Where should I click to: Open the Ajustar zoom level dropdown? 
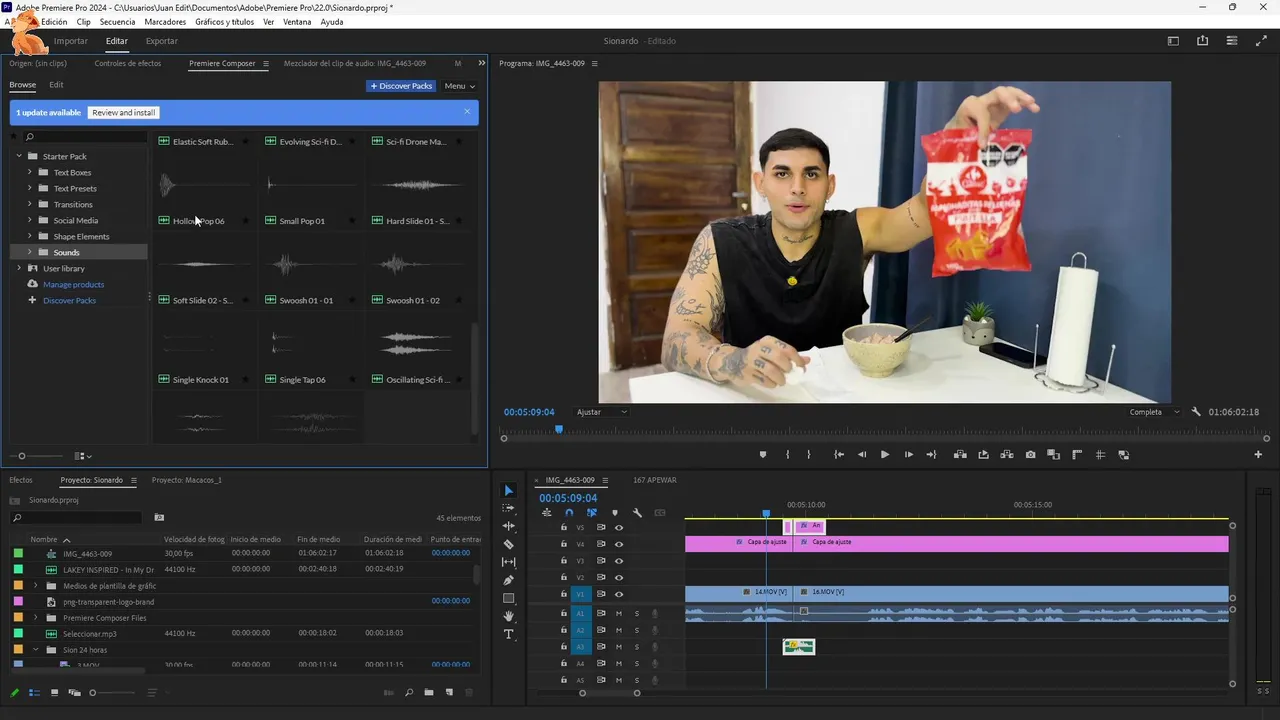(602, 412)
